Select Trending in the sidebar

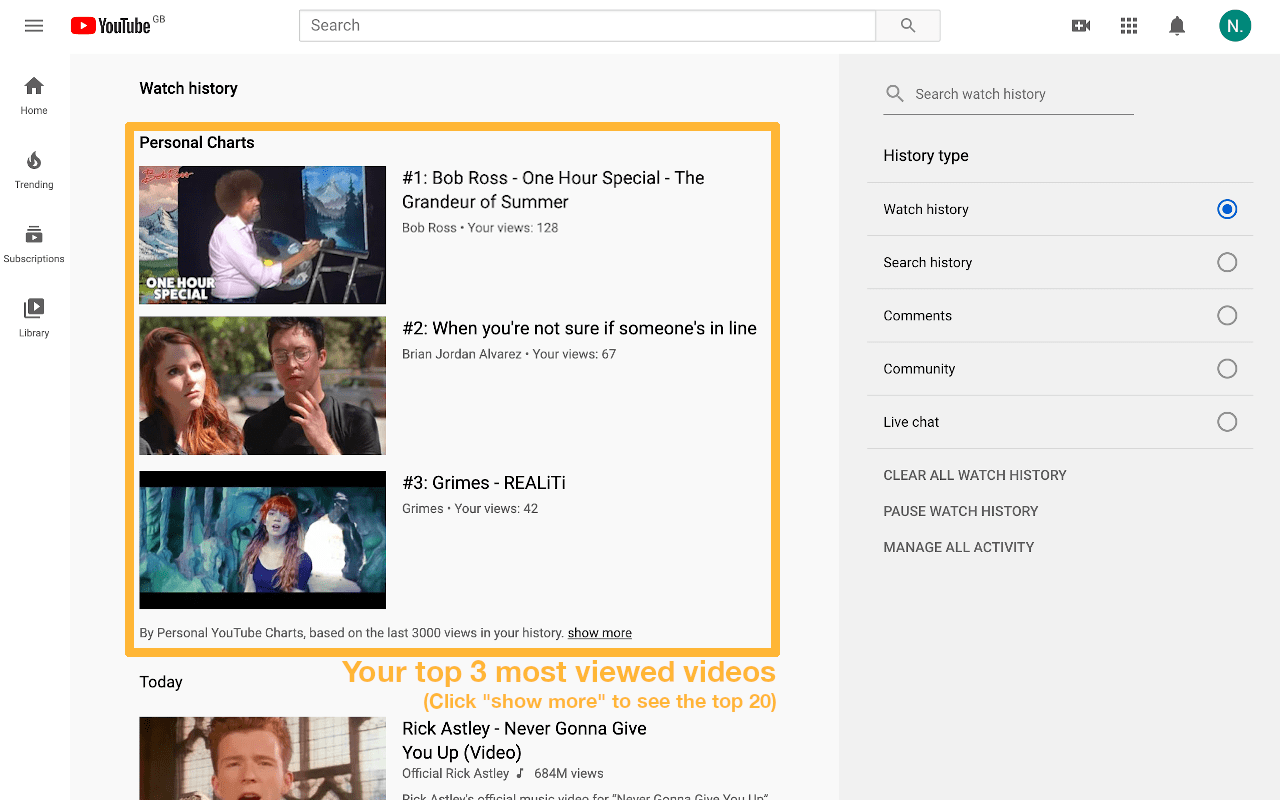tap(33, 168)
